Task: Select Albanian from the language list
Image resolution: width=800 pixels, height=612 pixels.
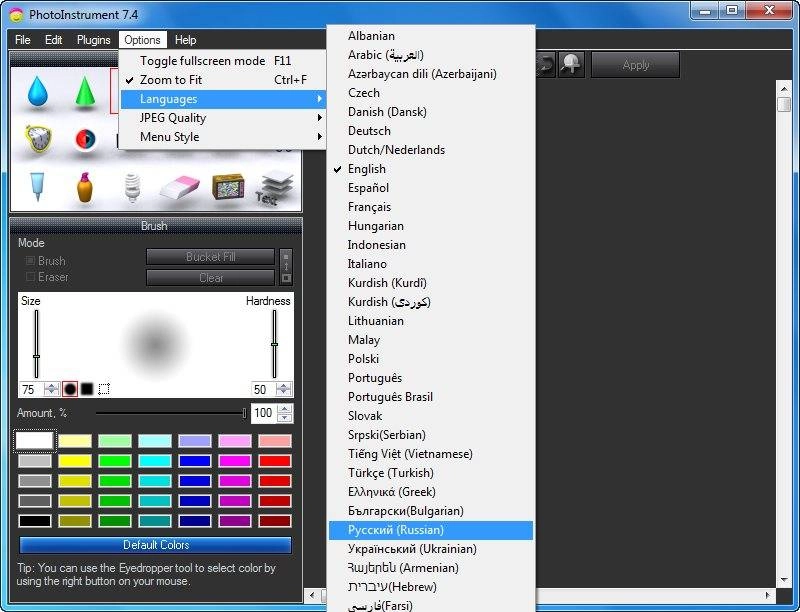Action: click(431, 36)
